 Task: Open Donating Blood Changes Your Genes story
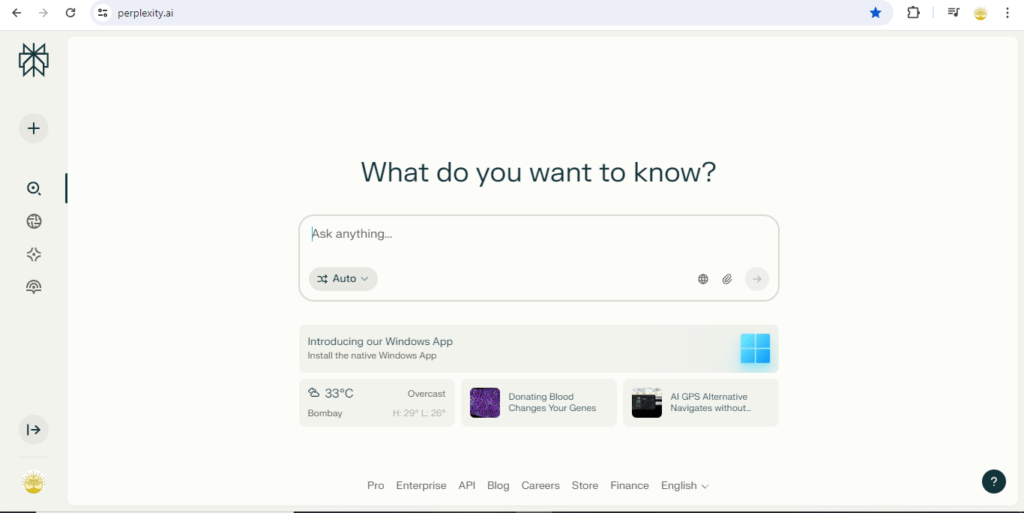539,403
